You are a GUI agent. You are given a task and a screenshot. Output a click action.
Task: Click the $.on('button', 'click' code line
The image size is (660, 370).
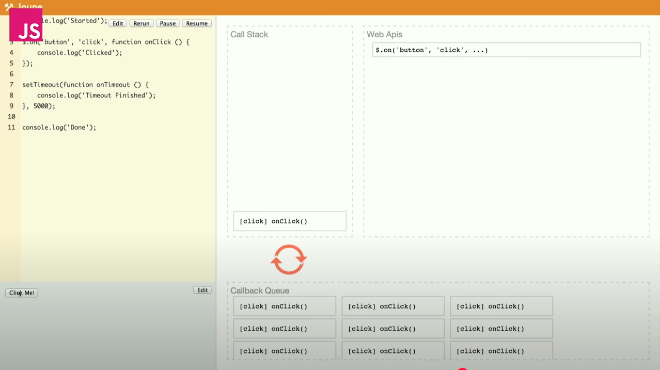[x=106, y=42]
